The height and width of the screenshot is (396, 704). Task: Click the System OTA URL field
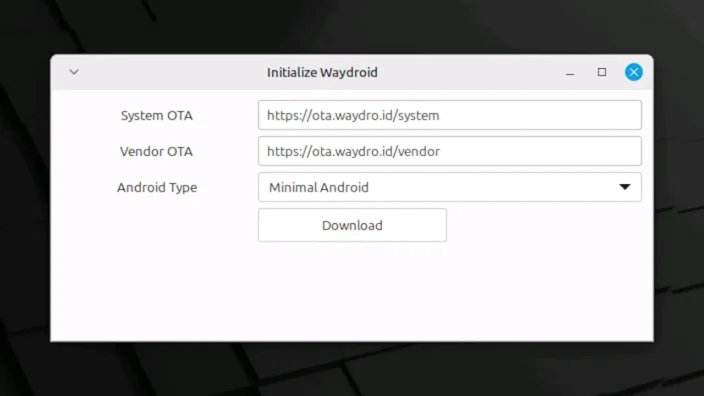coord(449,115)
